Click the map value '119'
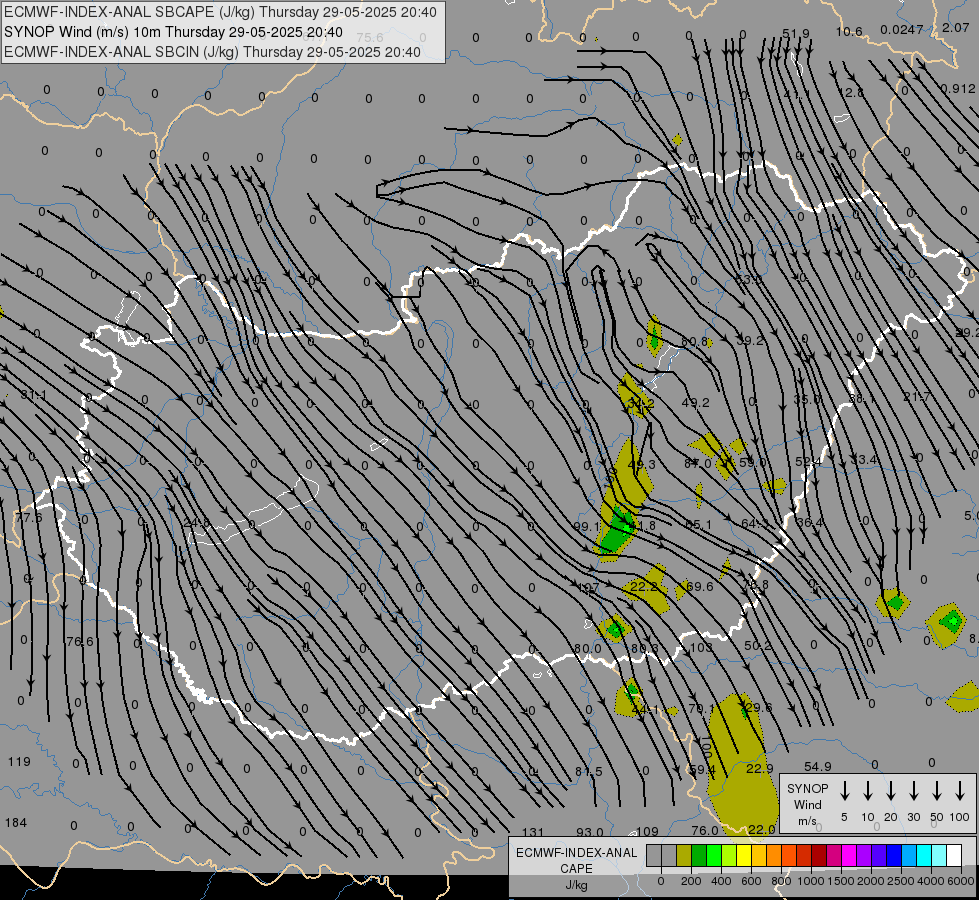The height and width of the screenshot is (900, 979). click(19, 761)
